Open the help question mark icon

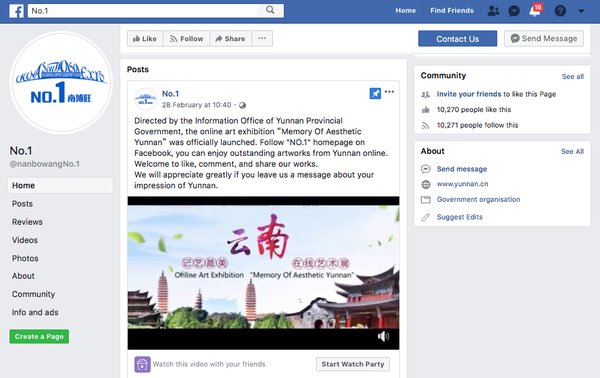tap(560, 11)
